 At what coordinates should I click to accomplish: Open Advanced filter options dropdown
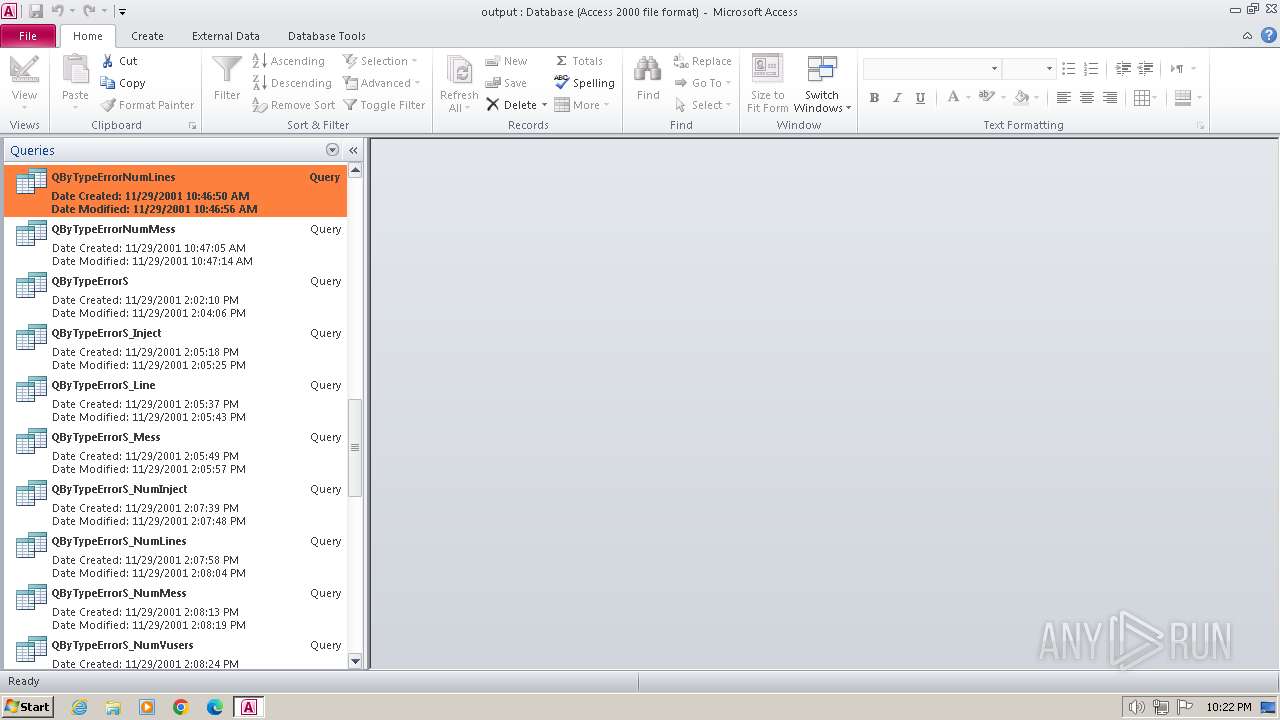click(382, 83)
